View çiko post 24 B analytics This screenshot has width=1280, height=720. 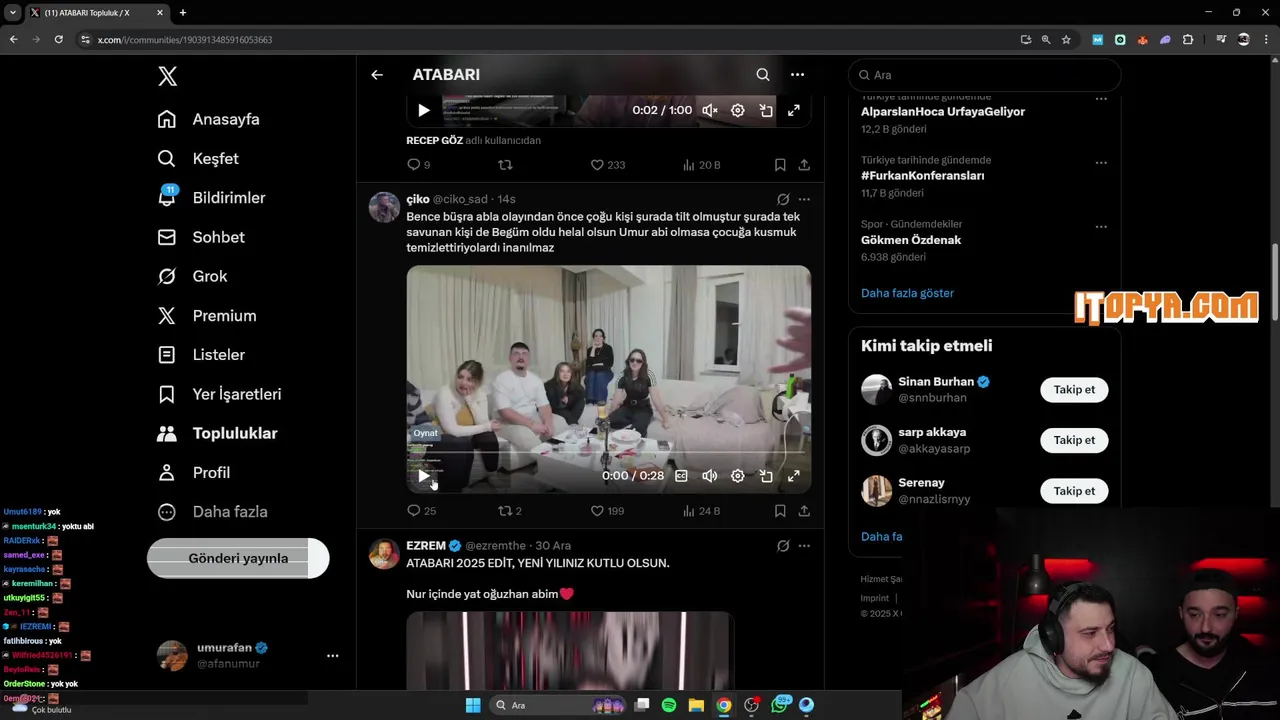point(701,511)
